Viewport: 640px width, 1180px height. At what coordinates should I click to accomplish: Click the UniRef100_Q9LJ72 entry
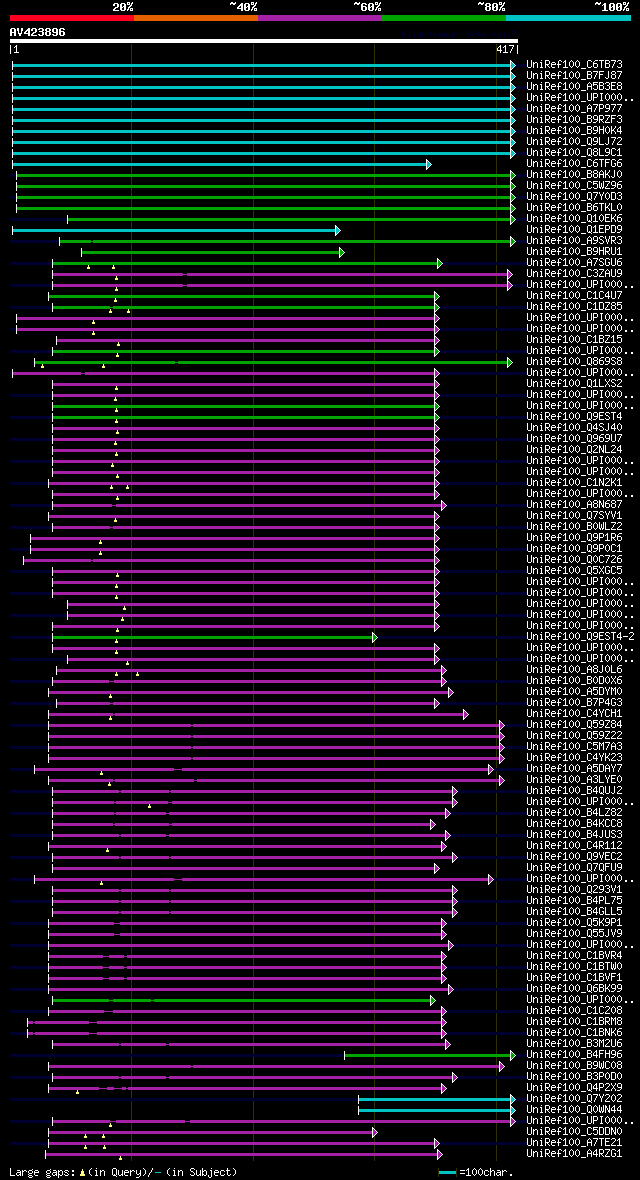point(574,141)
